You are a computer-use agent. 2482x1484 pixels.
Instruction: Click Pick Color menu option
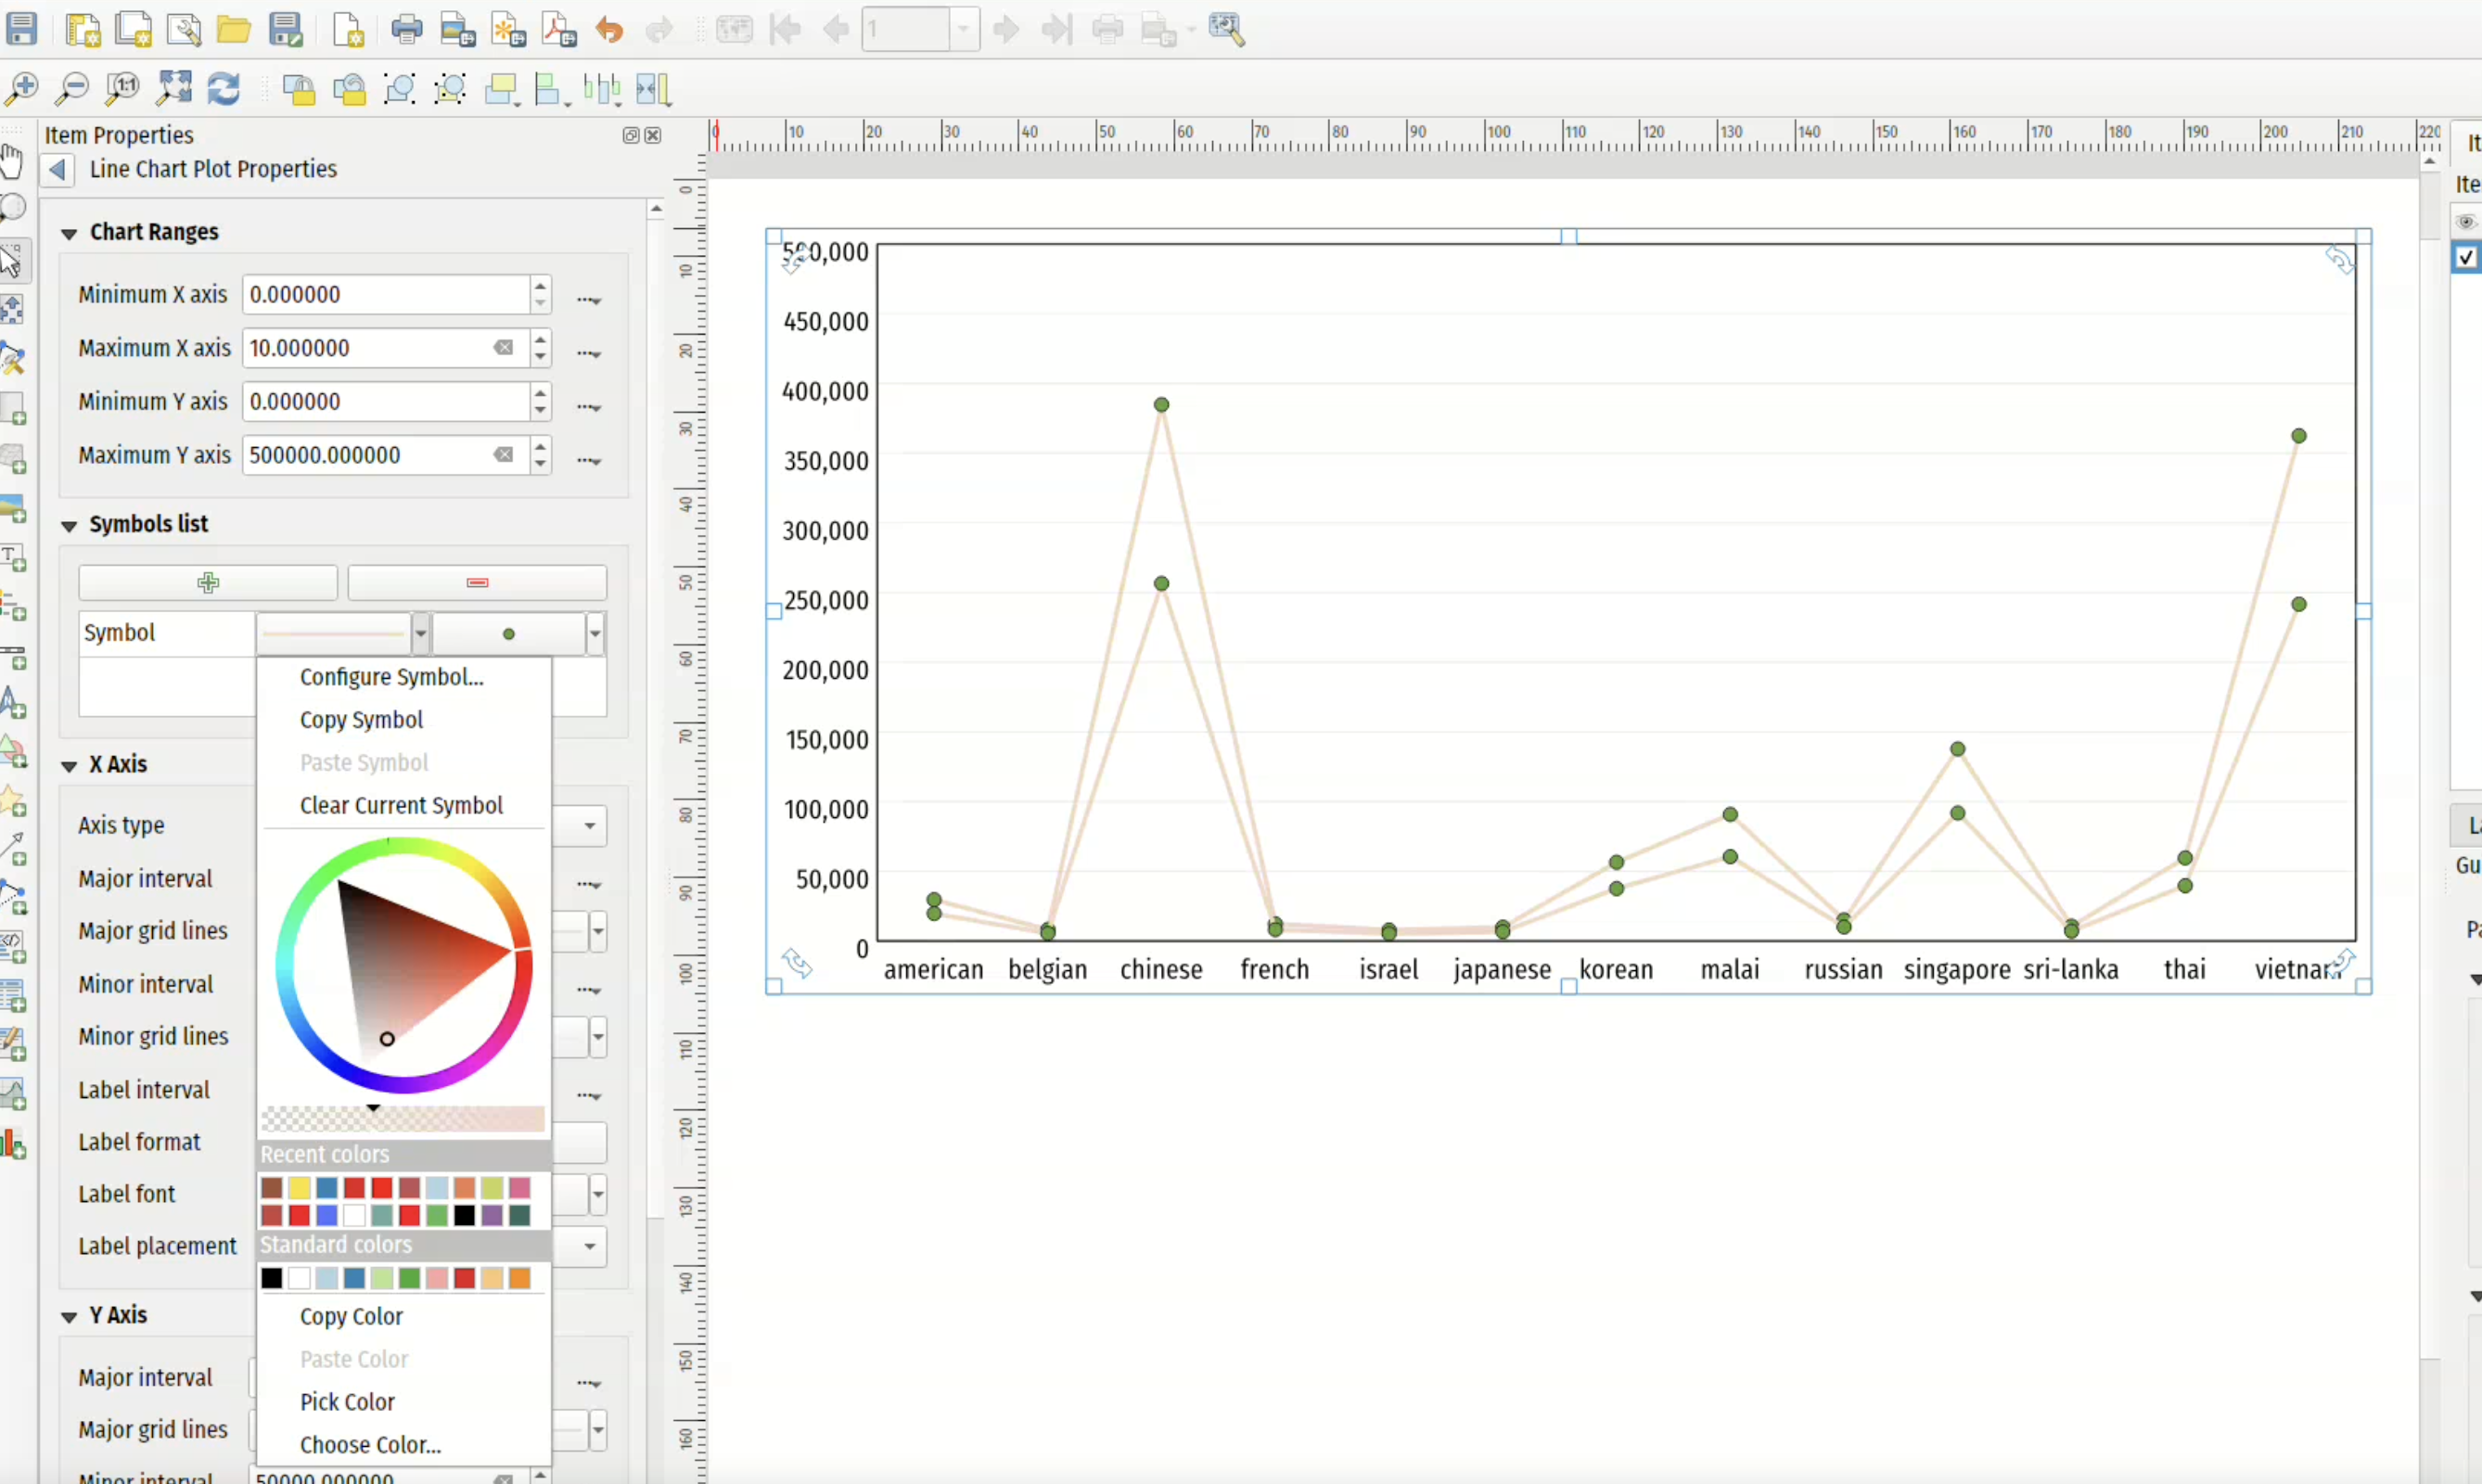coord(347,1402)
